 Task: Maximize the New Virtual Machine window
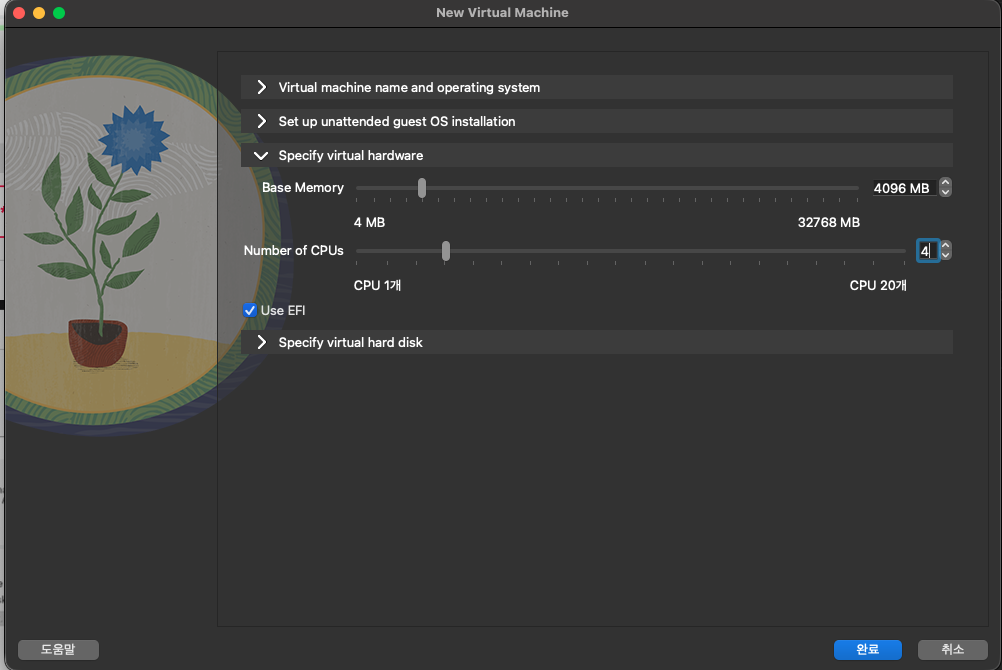tap(59, 13)
